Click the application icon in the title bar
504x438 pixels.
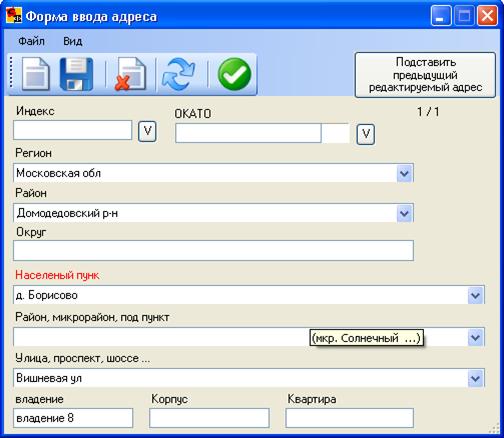point(14,15)
